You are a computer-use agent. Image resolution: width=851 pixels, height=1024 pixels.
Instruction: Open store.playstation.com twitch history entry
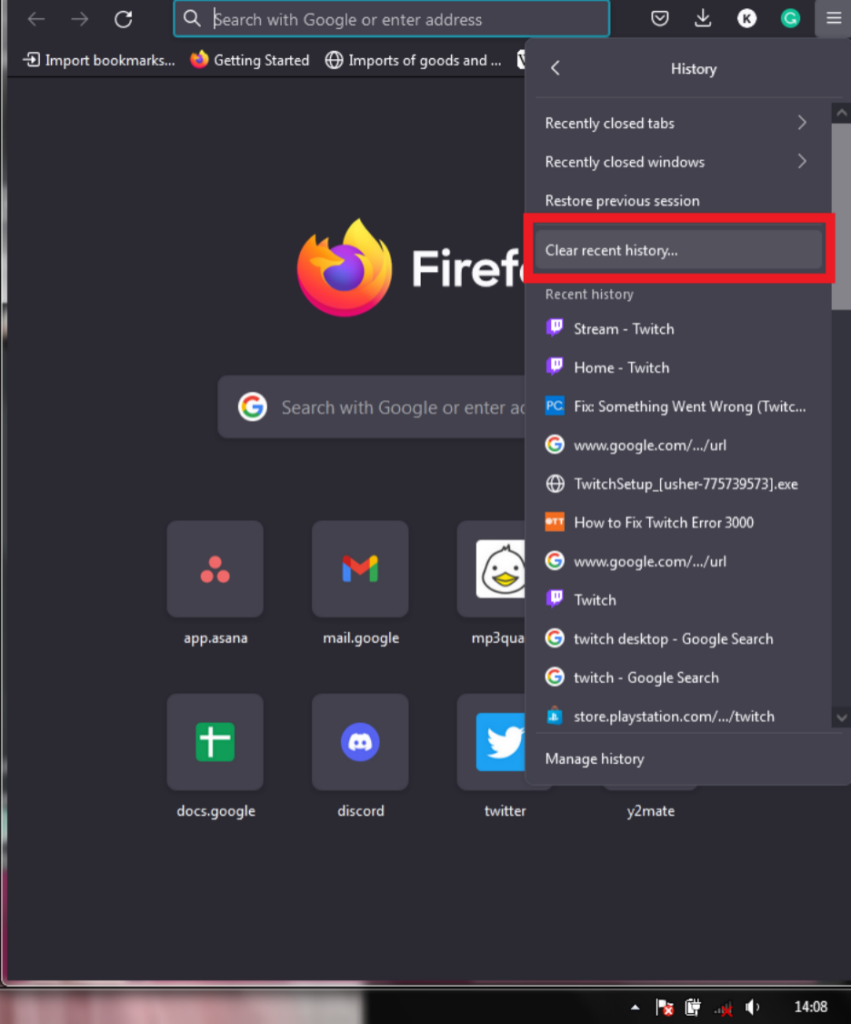677,716
